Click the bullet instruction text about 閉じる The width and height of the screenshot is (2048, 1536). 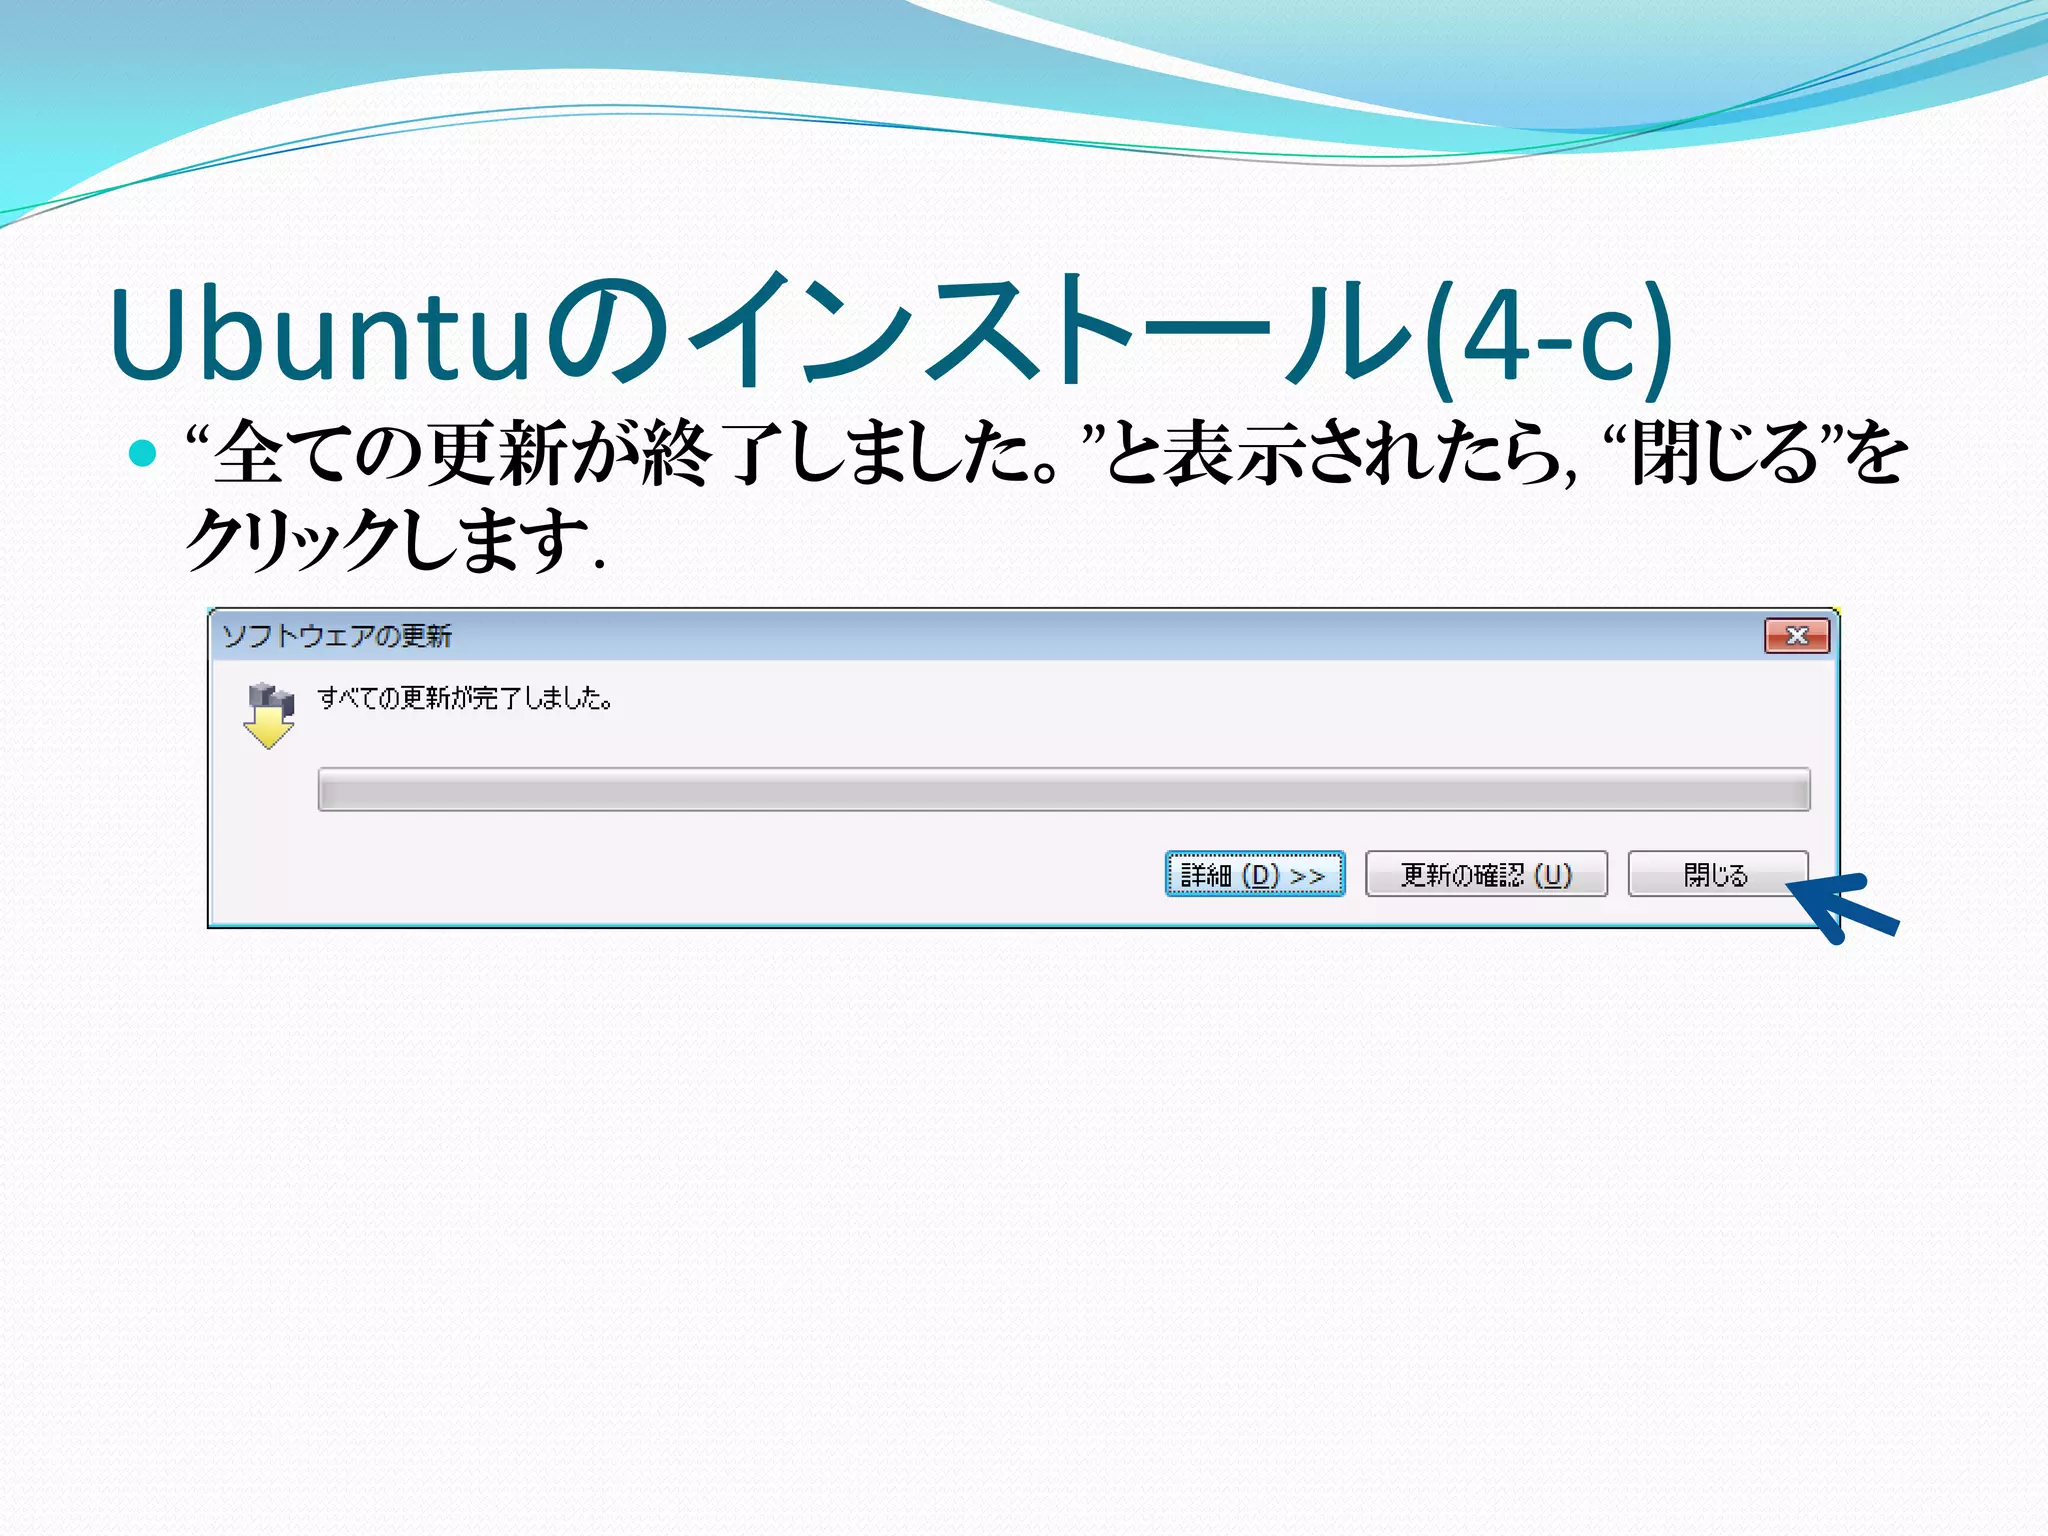(x=1046, y=495)
